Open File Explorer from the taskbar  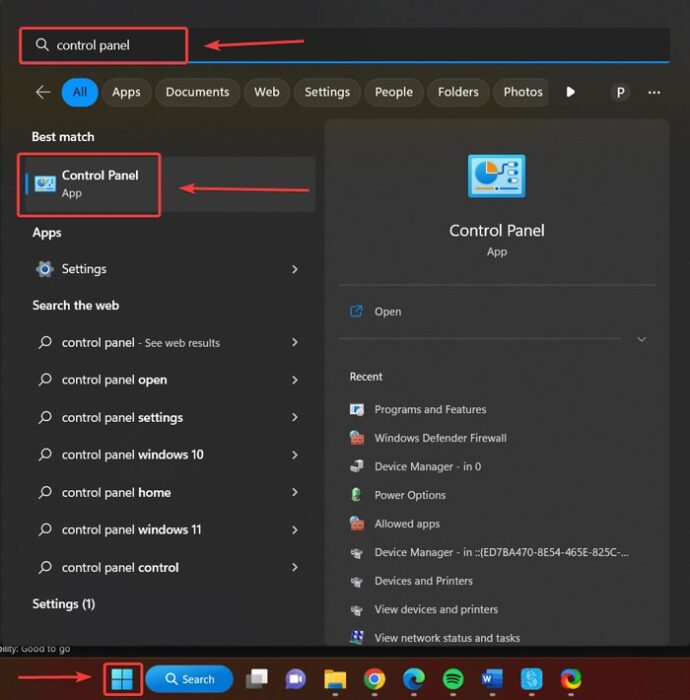(335, 679)
